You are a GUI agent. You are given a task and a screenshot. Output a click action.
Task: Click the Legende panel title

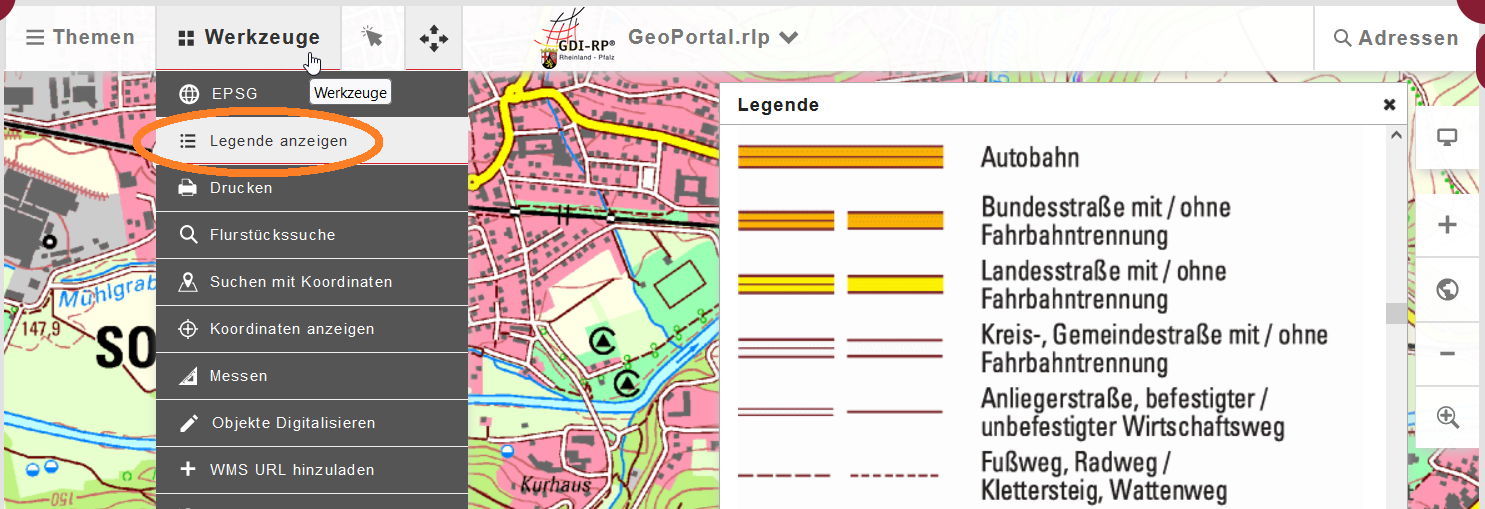coord(778,105)
